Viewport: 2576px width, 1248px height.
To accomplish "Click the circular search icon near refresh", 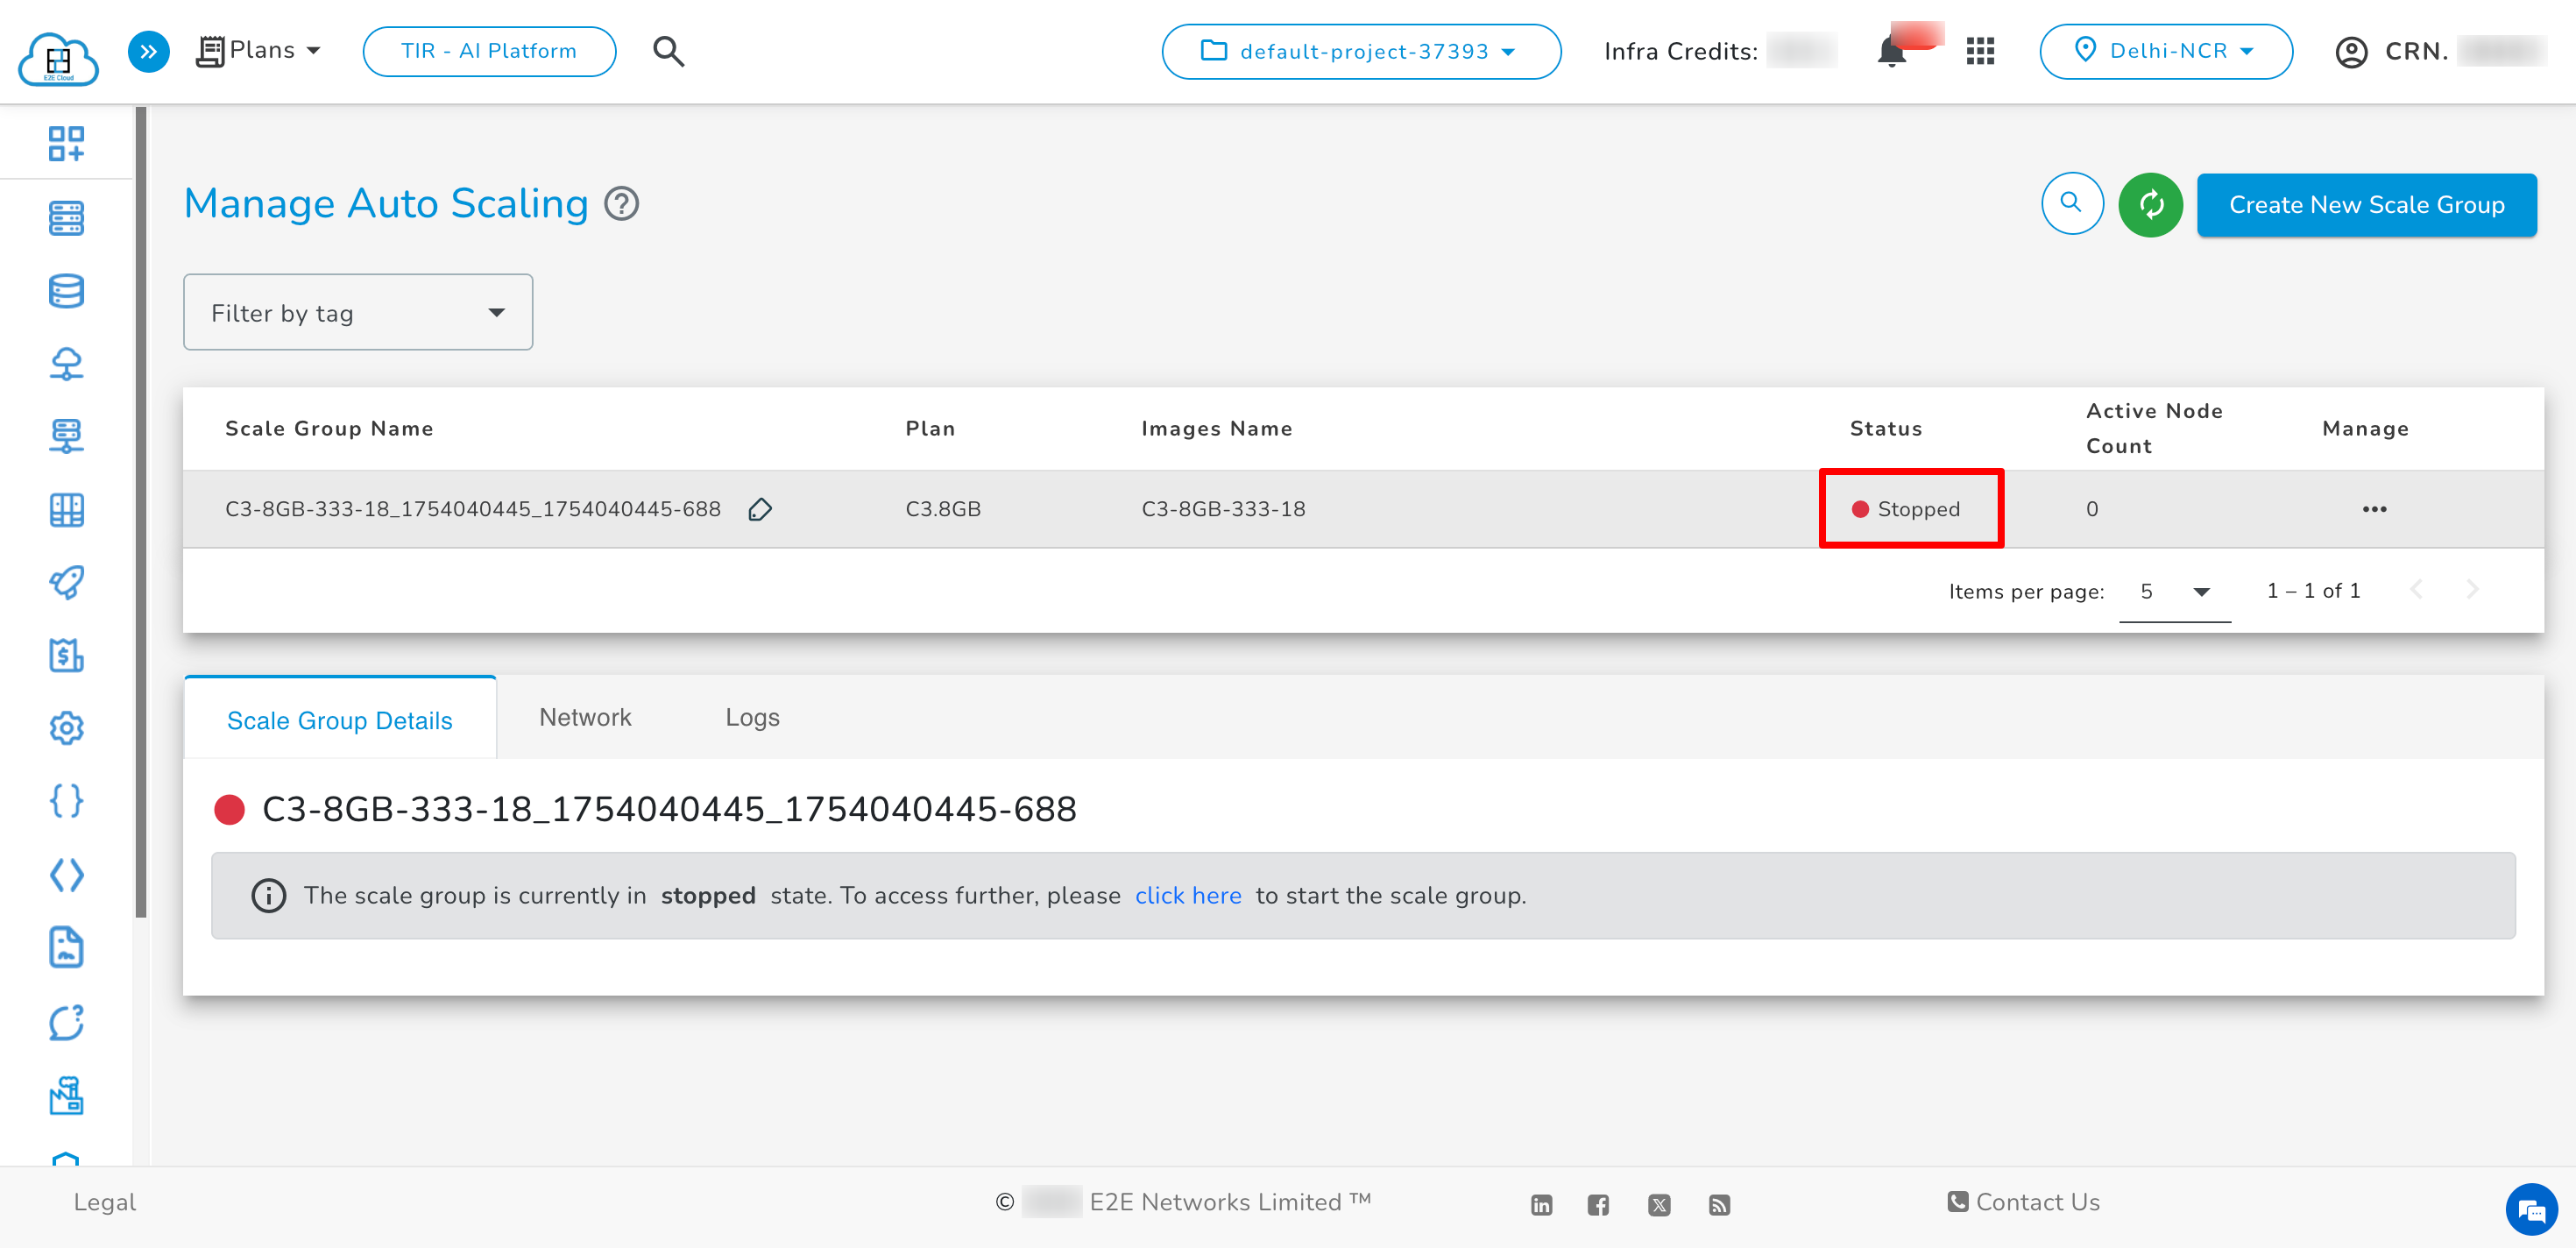I will coord(2071,204).
